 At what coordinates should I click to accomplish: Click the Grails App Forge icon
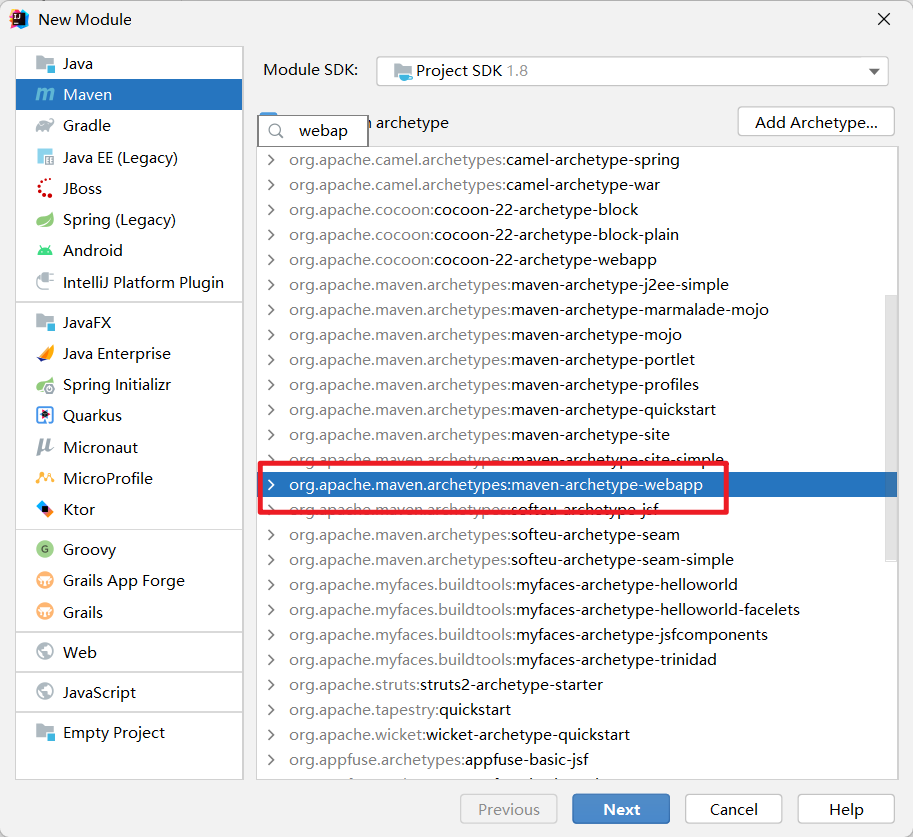[x=45, y=580]
